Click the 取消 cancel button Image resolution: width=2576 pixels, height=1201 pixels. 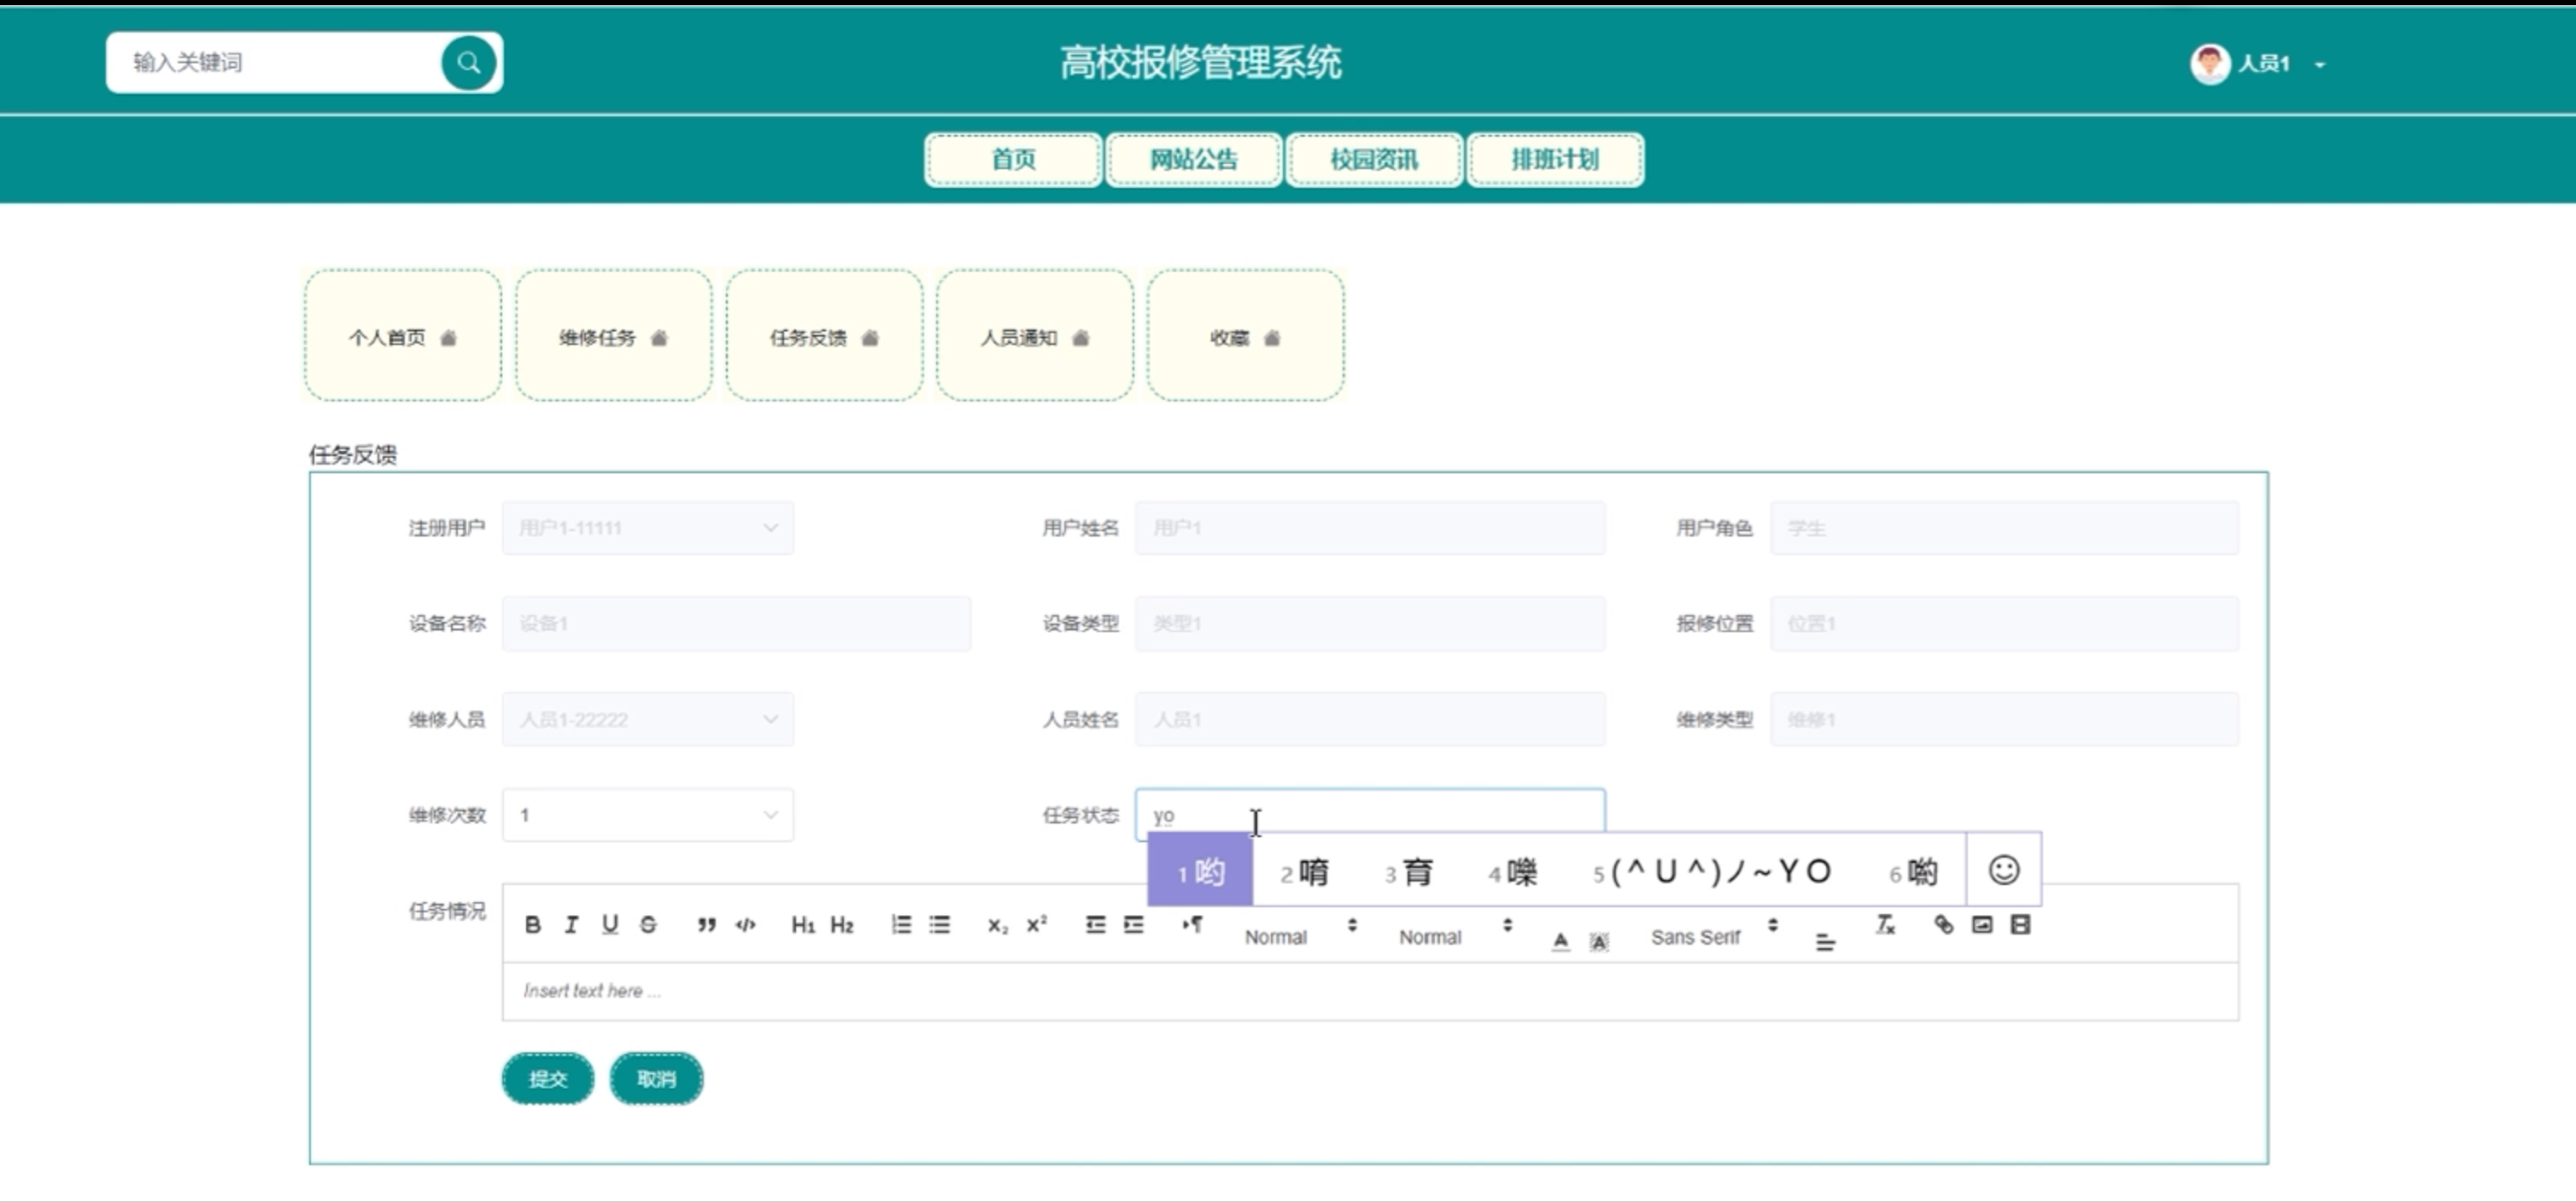[x=656, y=1079]
